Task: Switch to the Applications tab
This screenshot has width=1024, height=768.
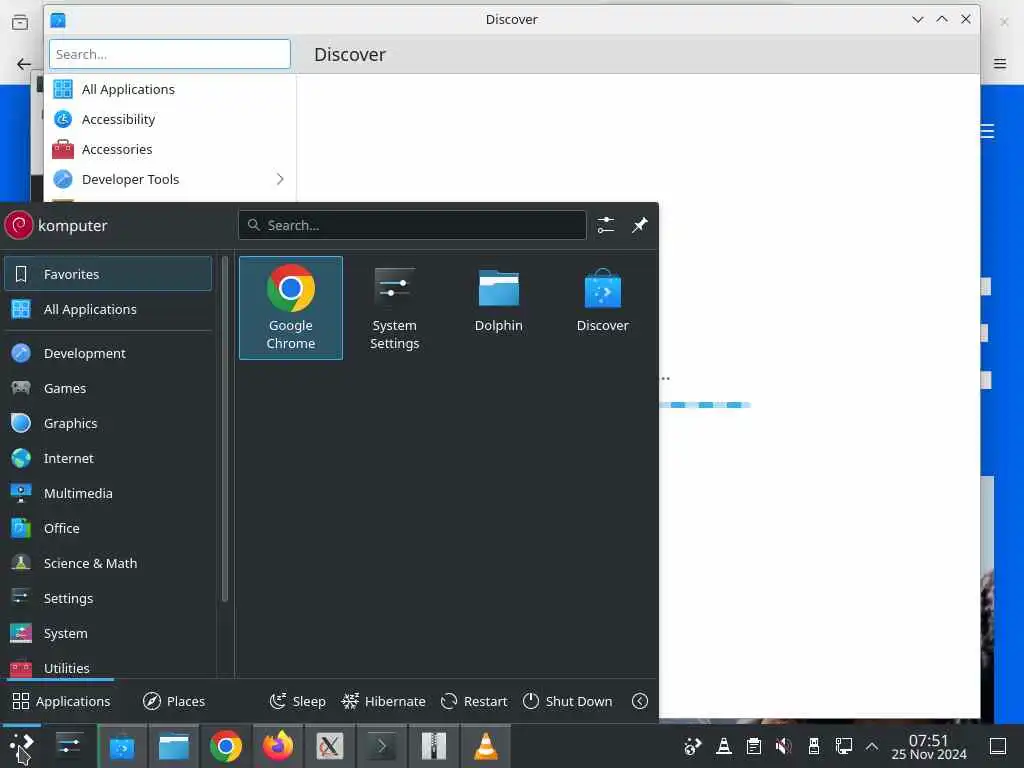Action: pos(61,701)
